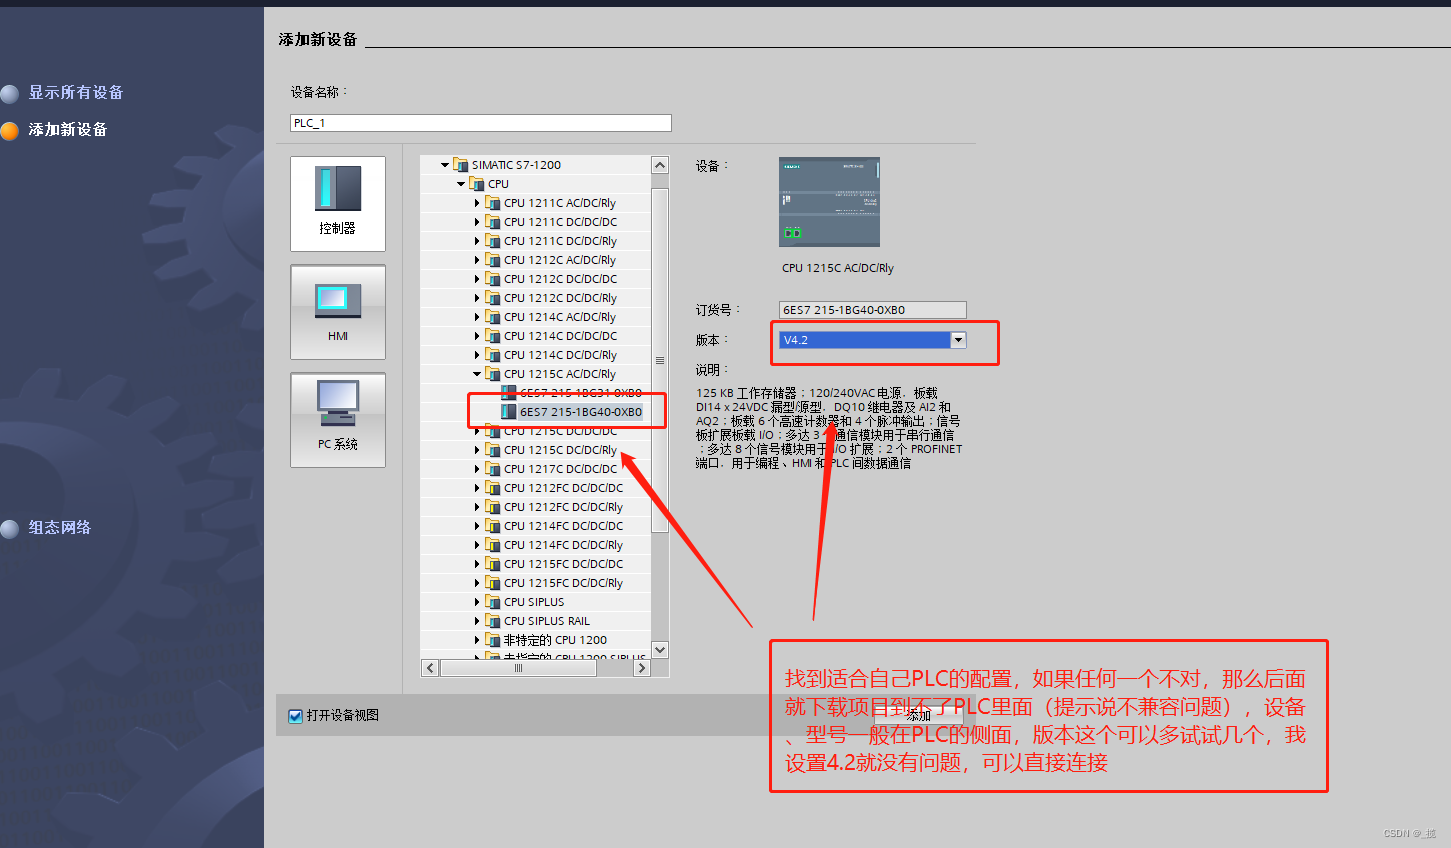The height and width of the screenshot is (848, 1451).
Task: Click folder icon of CPU 1212FC DC/DC/DC
Action: (493, 487)
